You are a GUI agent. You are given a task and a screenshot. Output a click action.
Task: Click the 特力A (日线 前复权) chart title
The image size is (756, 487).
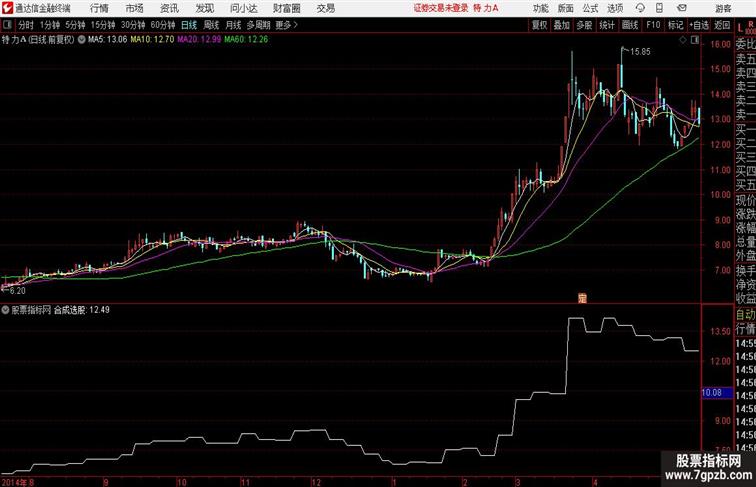(38, 40)
